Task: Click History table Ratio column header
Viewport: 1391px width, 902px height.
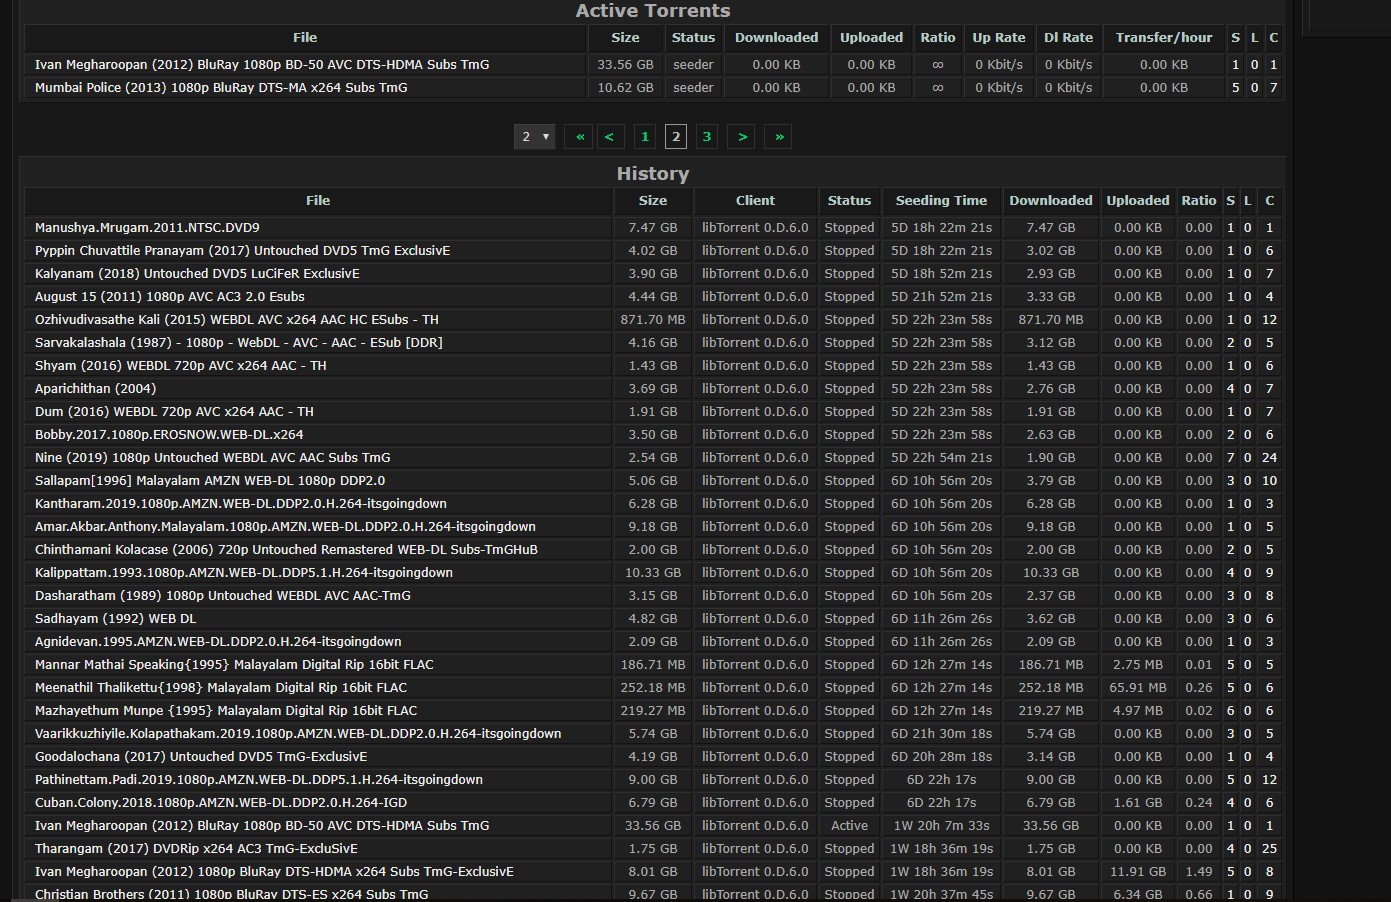Action: tap(1198, 201)
